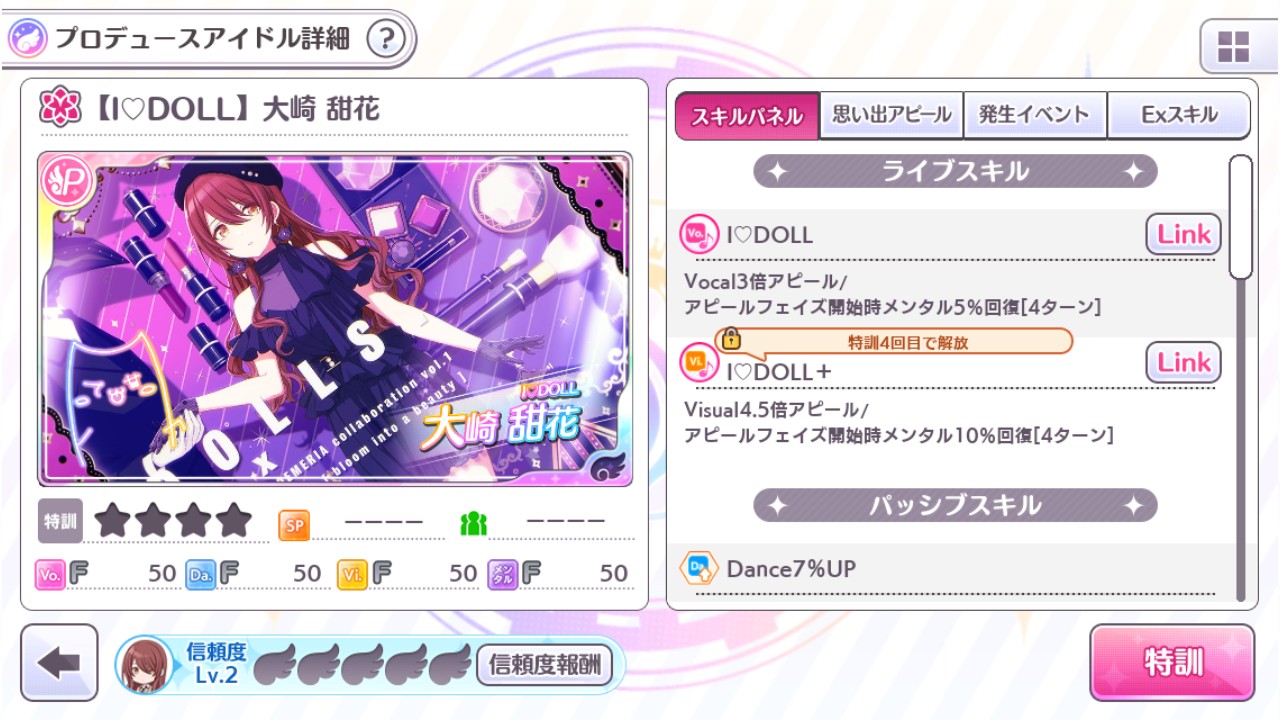Select the スキルパネル tab

tap(747, 115)
